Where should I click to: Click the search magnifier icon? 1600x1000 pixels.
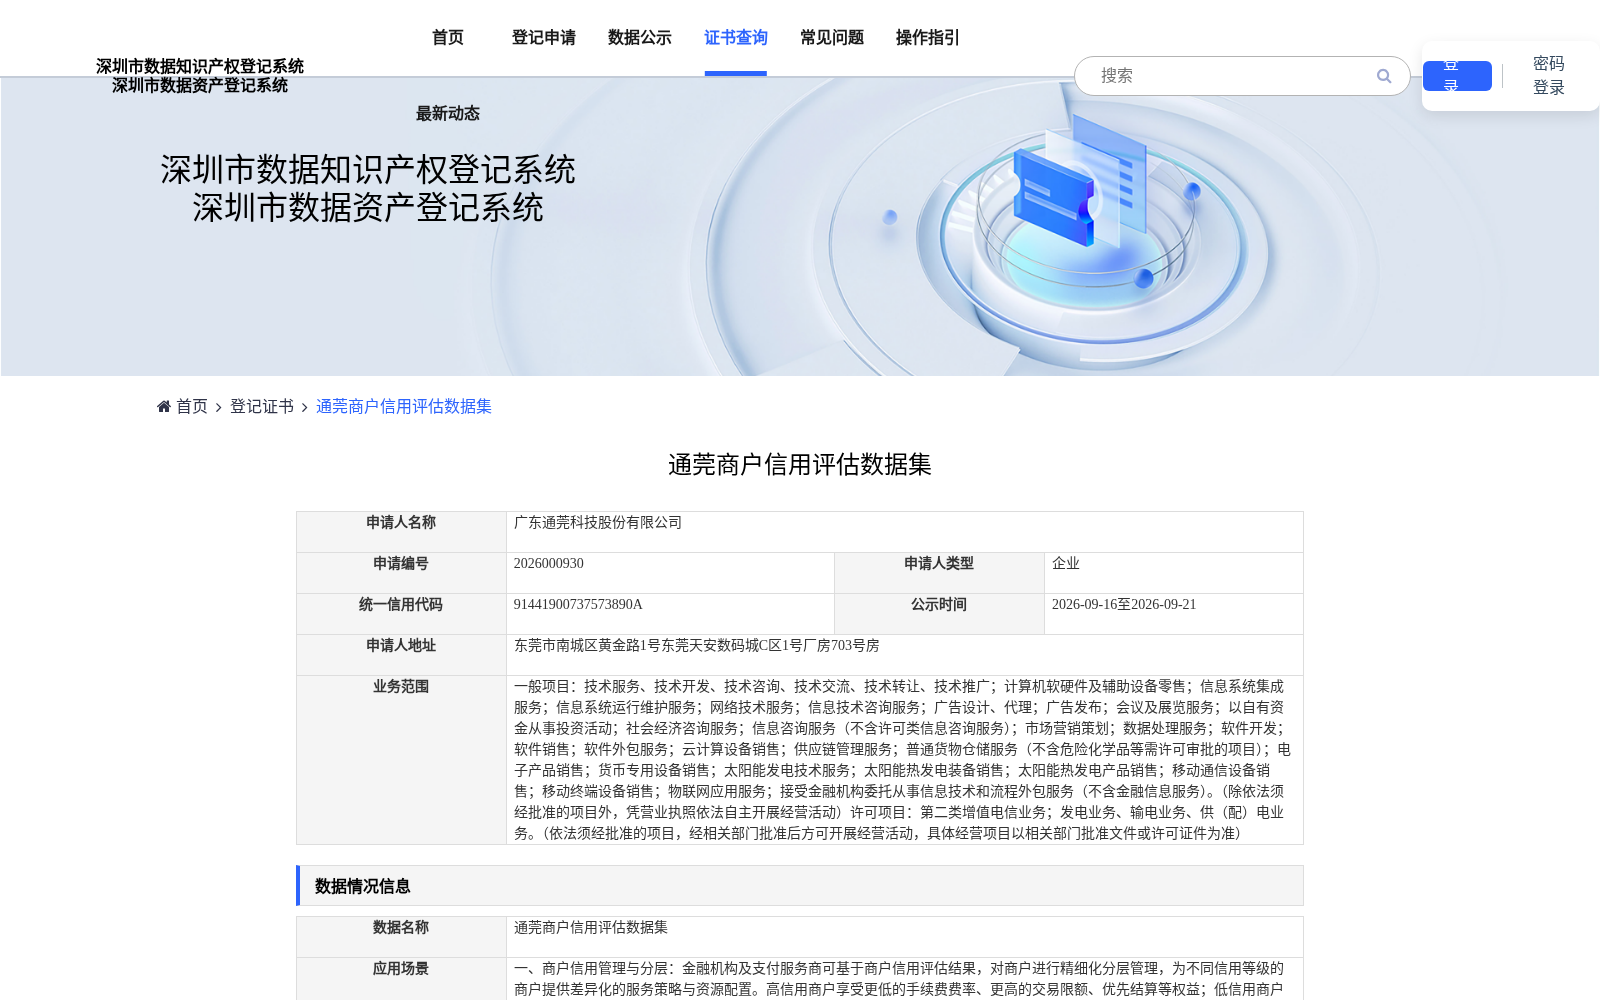1384,76
